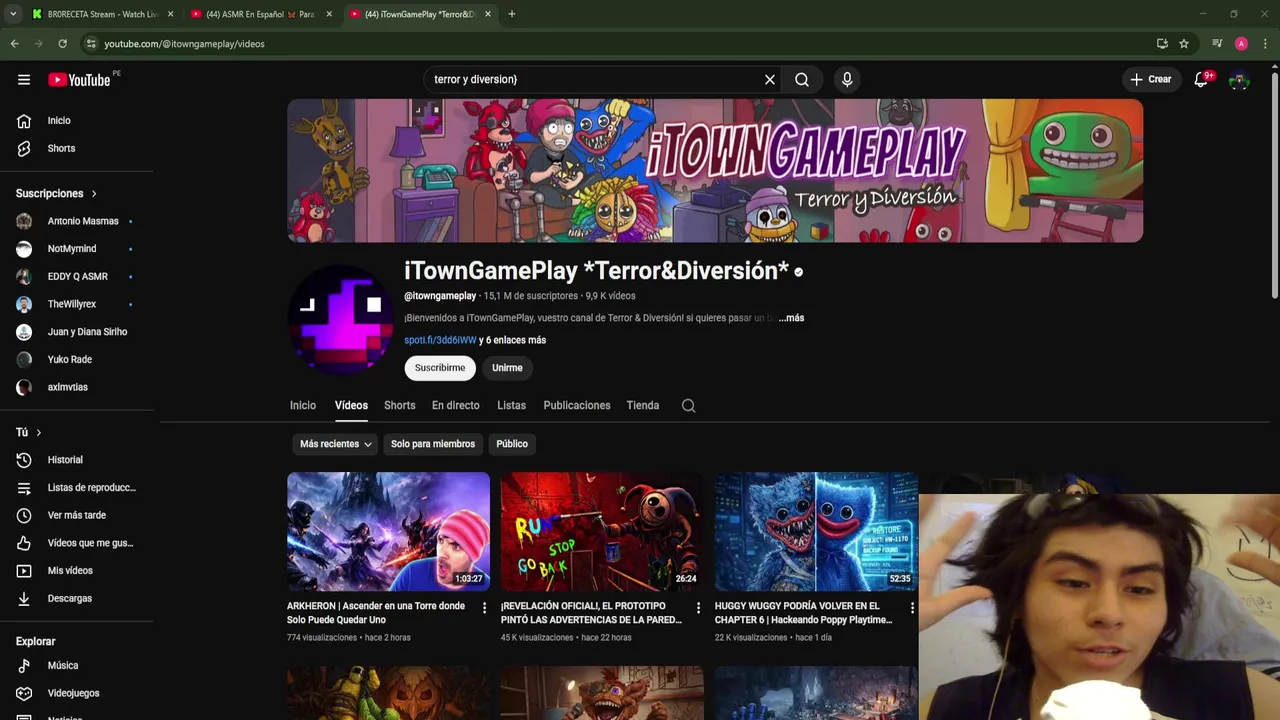This screenshot has width=1280, height=720.
Task: Click the Unirme button
Action: (507, 368)
